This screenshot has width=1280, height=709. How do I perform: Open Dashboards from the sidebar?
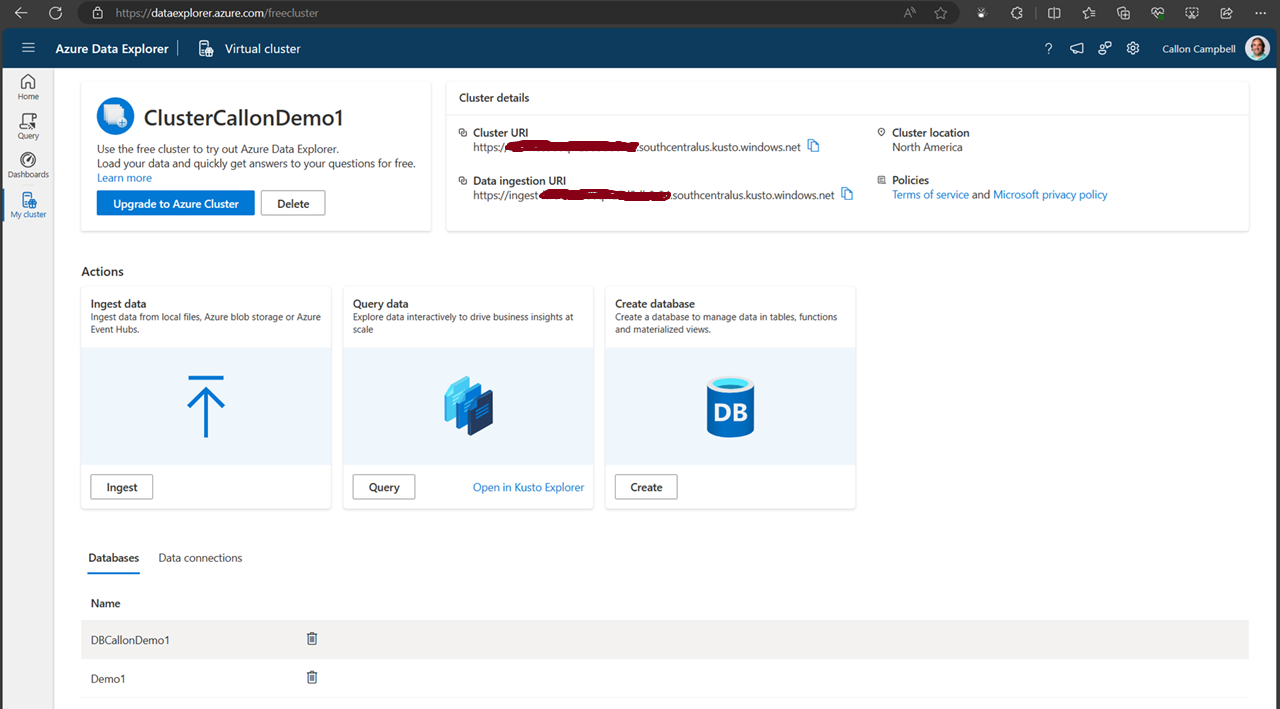[28, 165]
